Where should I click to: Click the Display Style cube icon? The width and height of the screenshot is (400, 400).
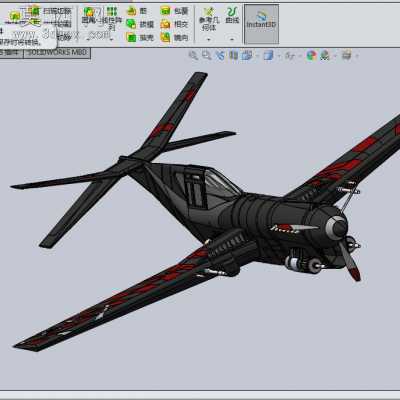coord(268,55)
